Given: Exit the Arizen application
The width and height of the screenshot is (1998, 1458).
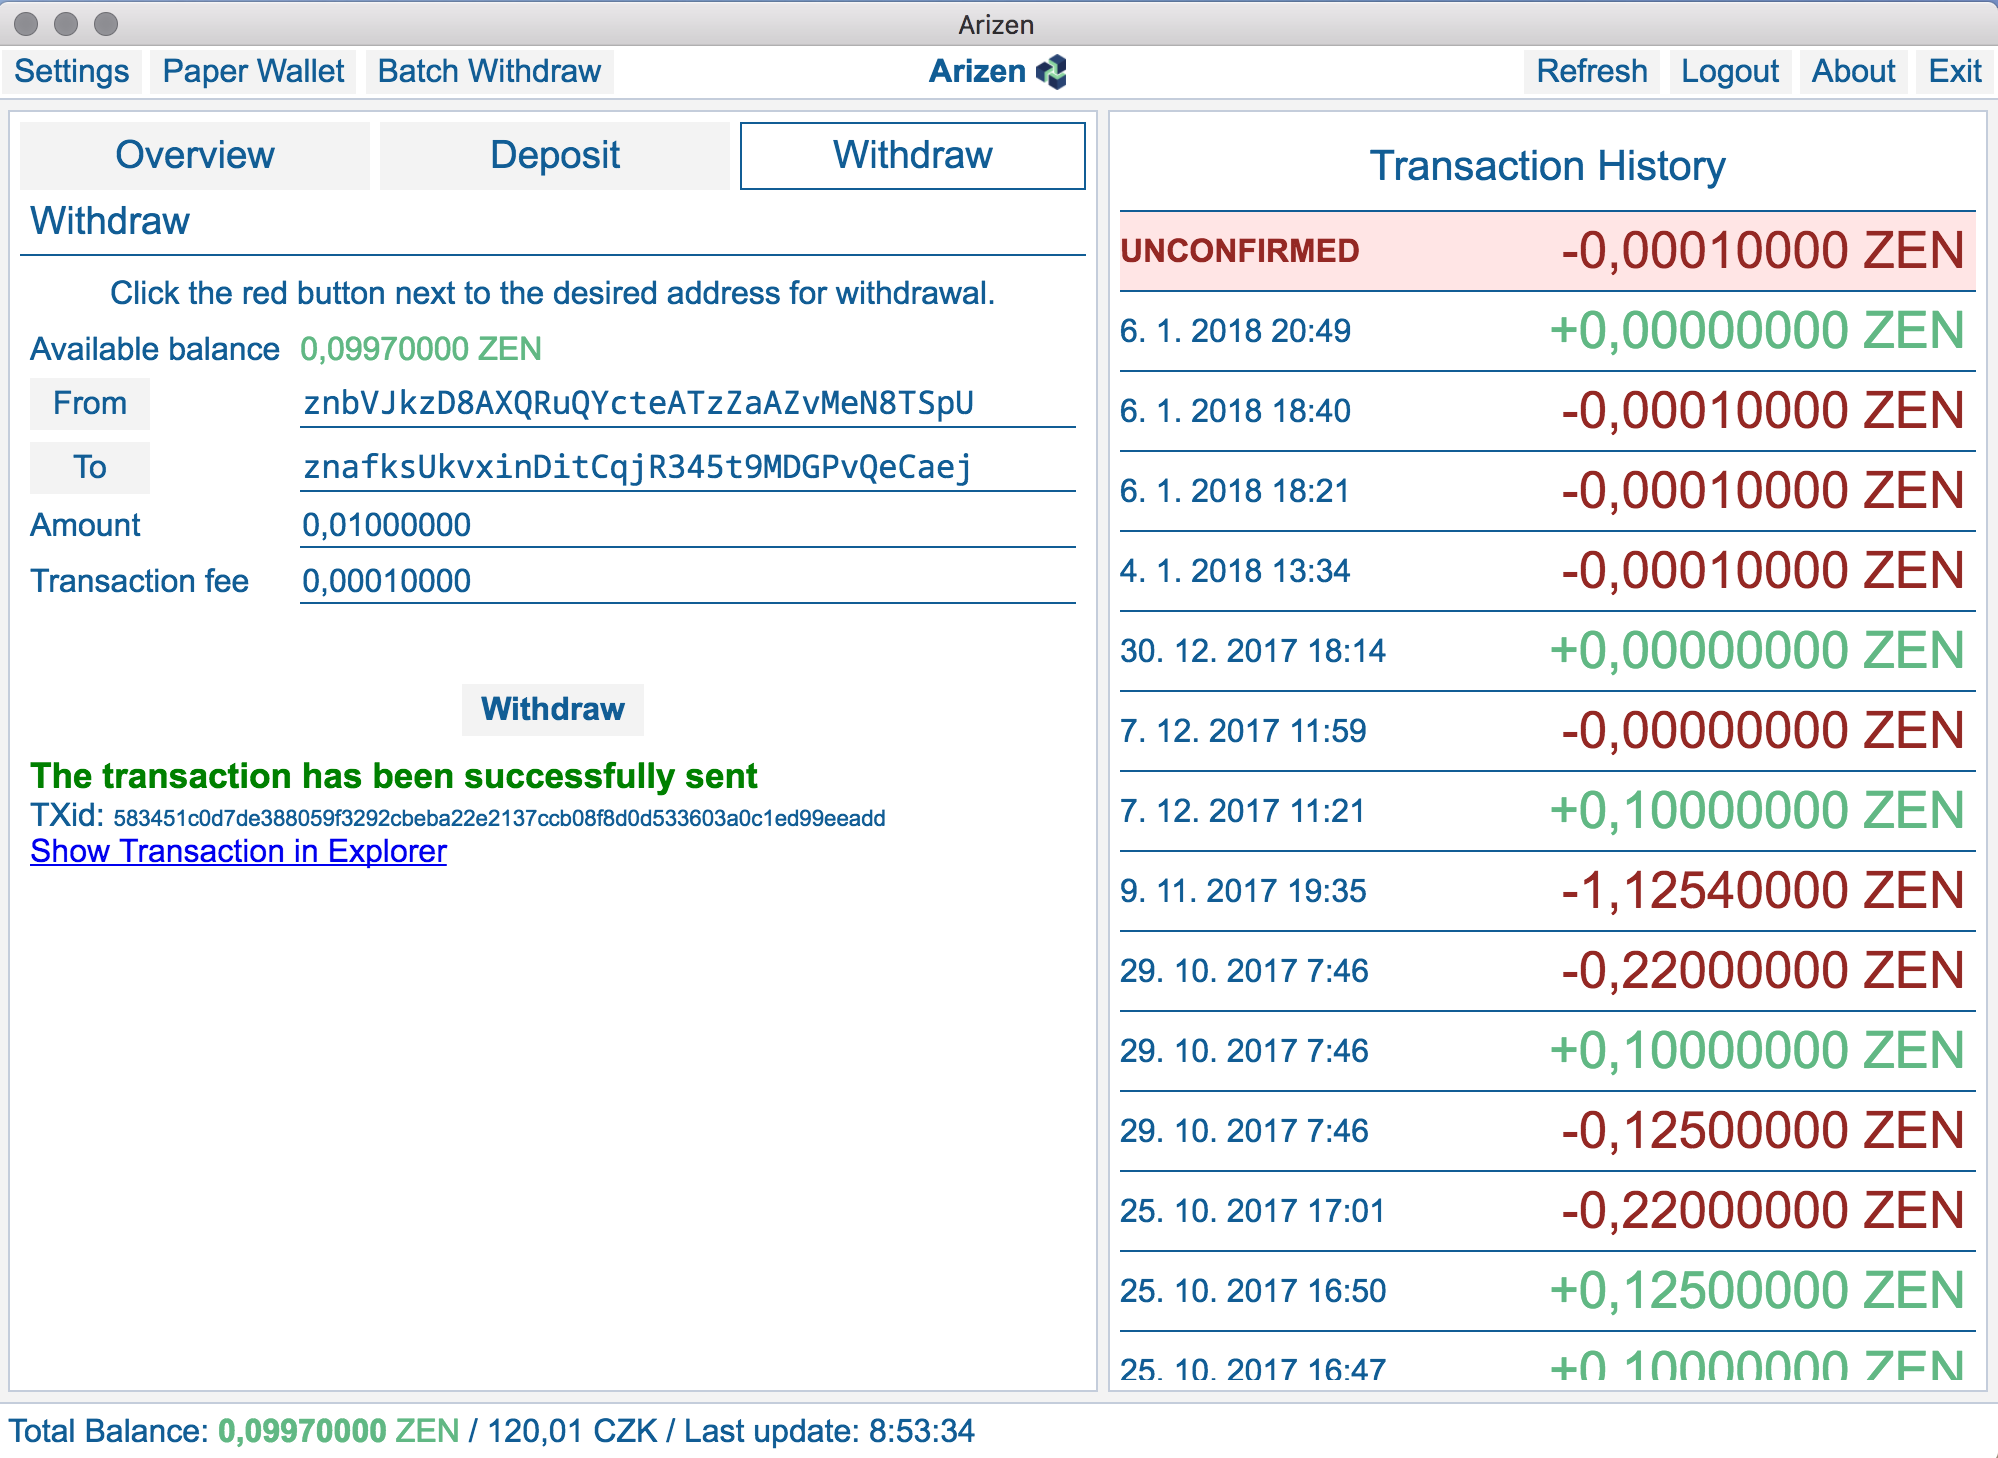Looking at the screenshot, I should 1954,72.
